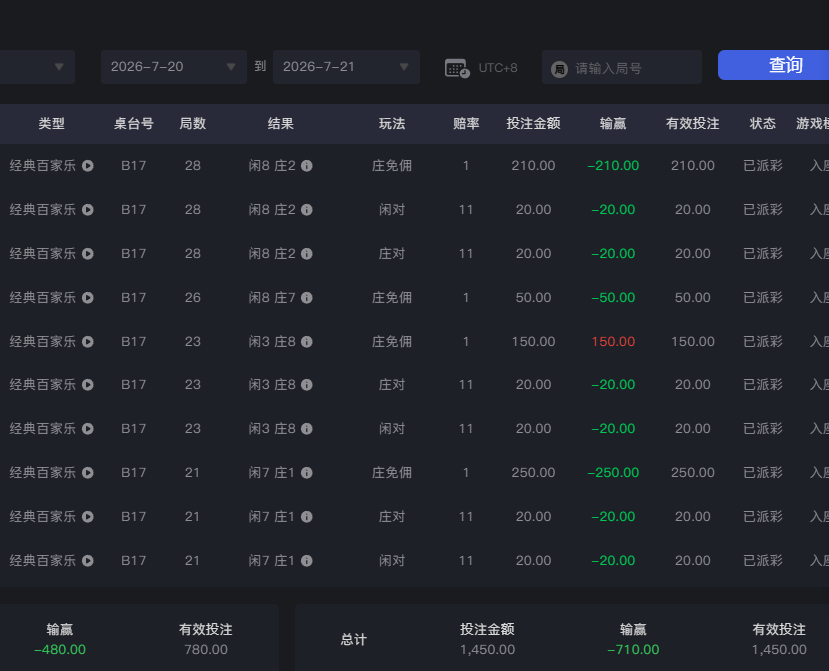The width and height of the screenshot is (829, 671).
Task: Open result info for round 23 庄免佣 row
Action: (307, 342)
